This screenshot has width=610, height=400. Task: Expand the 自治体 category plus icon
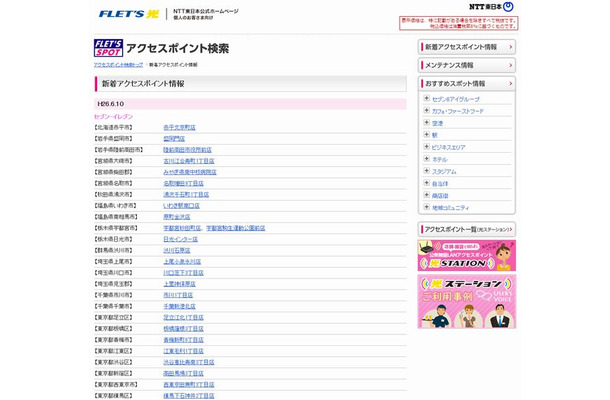[426, 183]
